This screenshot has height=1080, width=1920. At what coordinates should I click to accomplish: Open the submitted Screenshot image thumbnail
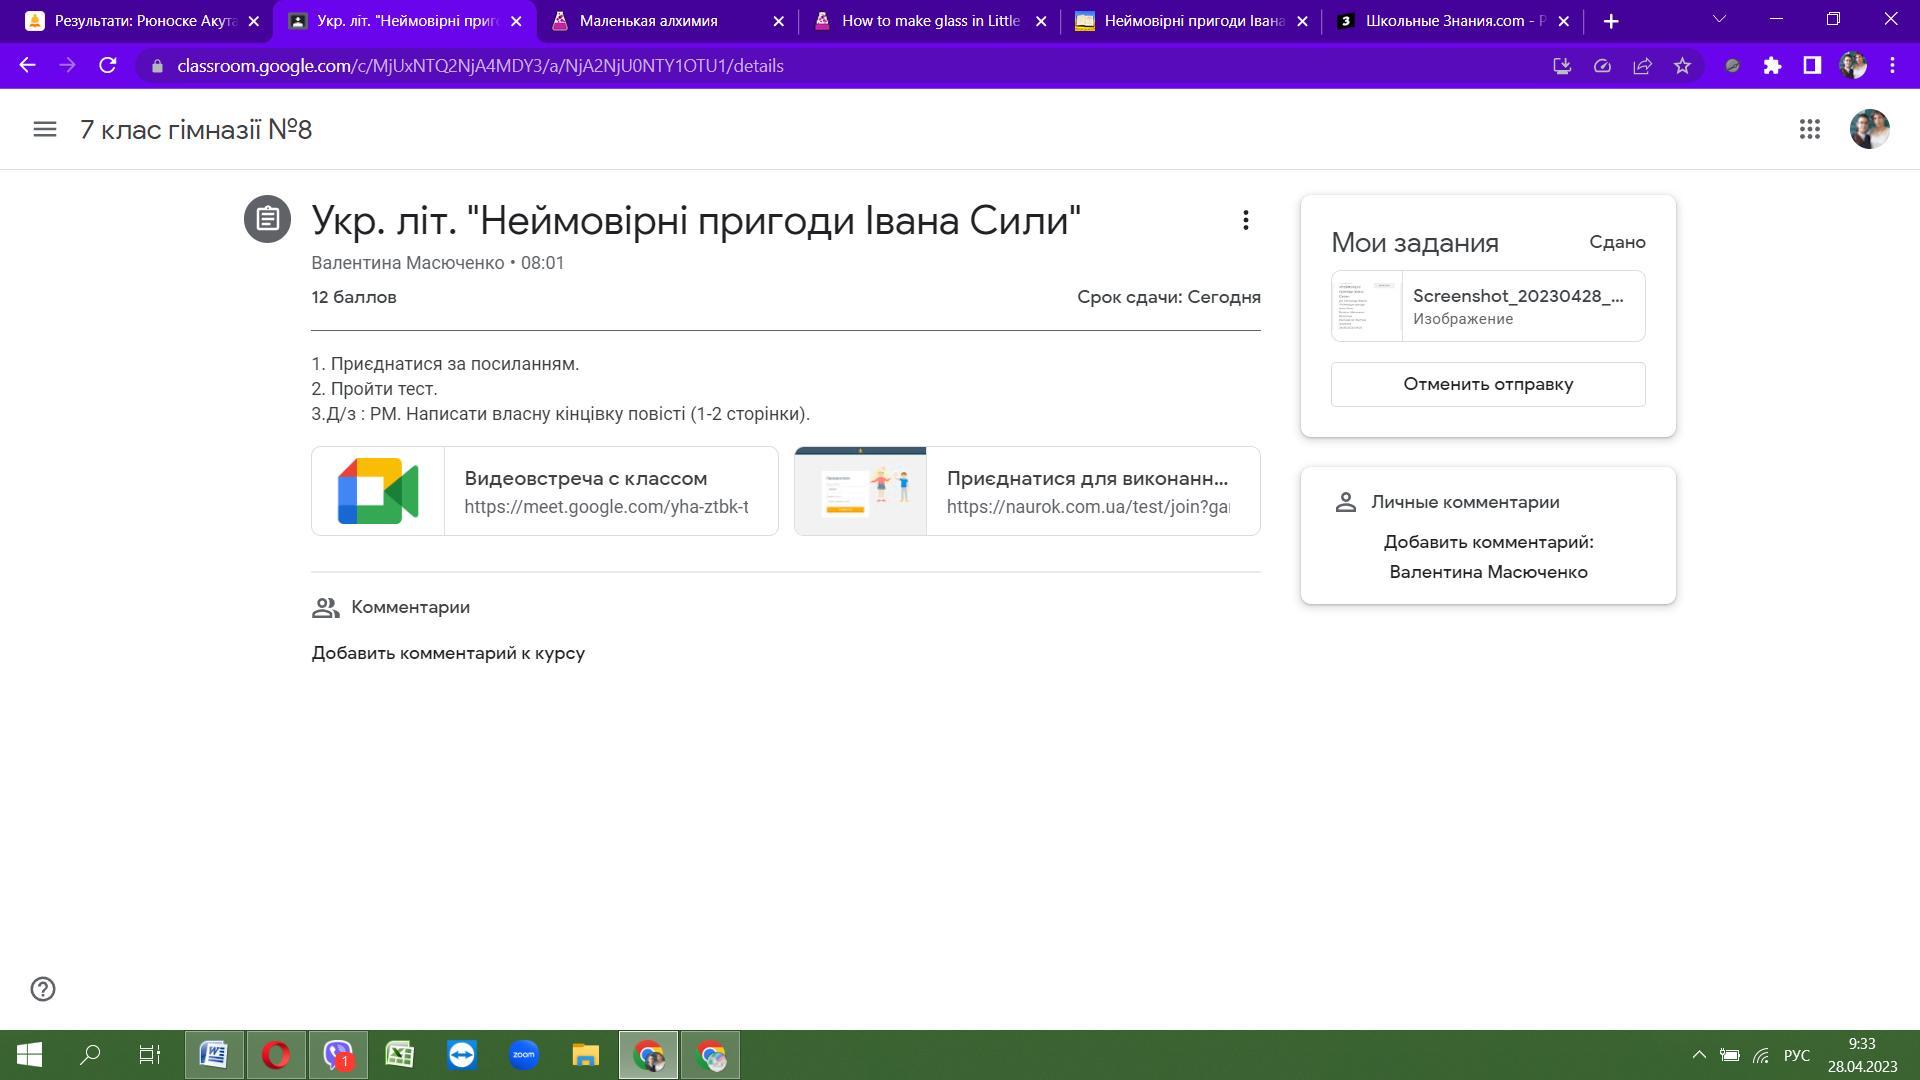pos(1366,306)
